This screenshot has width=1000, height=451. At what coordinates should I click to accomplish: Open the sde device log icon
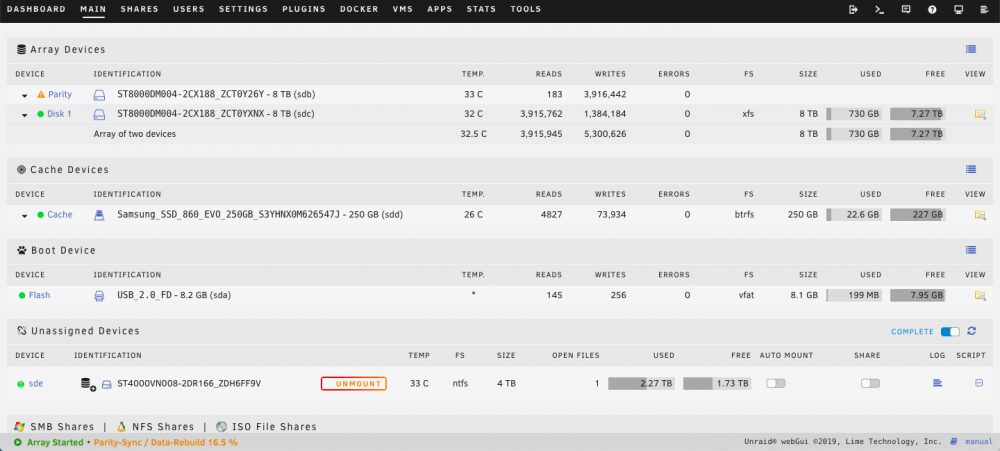point(938,383)
